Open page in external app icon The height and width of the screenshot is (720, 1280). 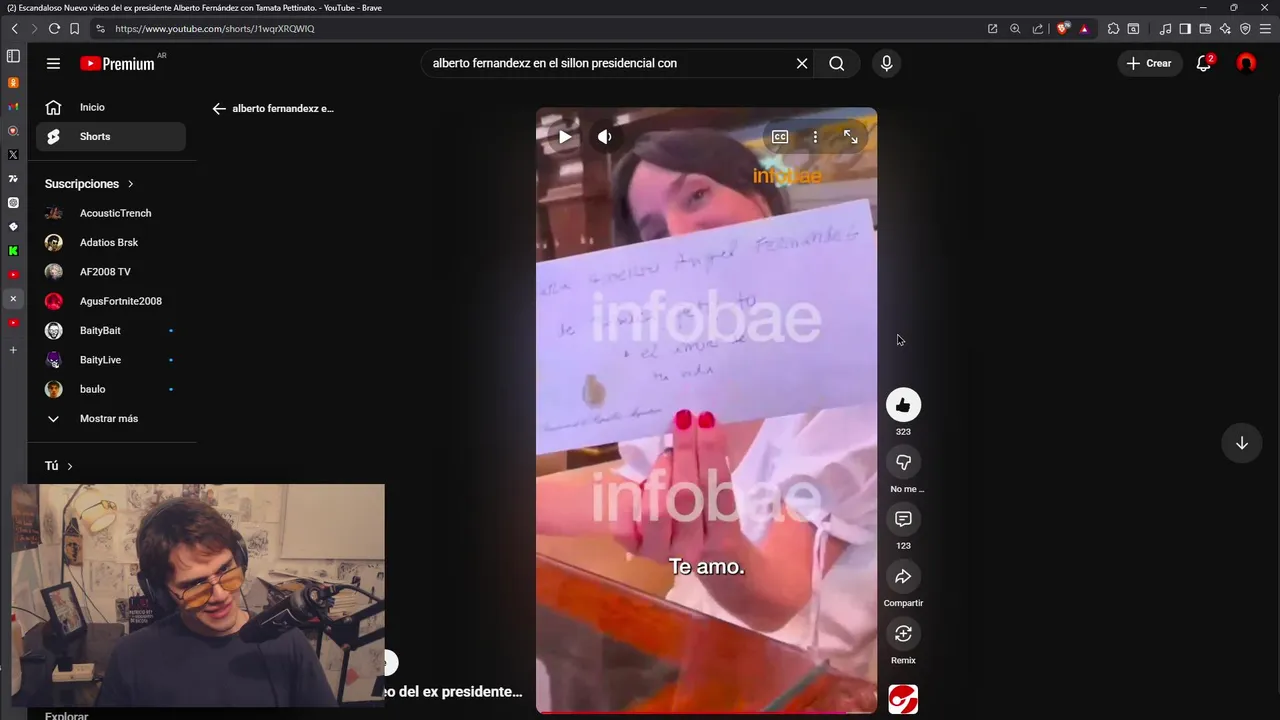tap(992, 29)
